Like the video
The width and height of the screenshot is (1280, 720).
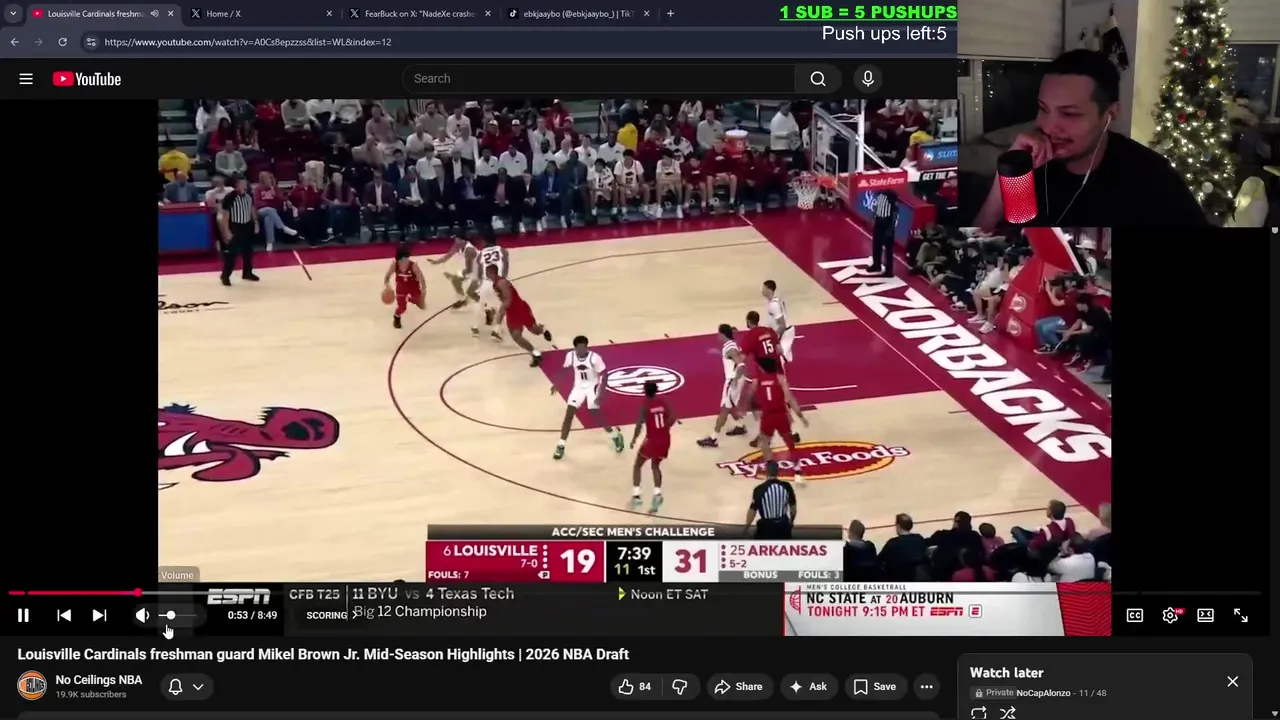tap(634, 686)
